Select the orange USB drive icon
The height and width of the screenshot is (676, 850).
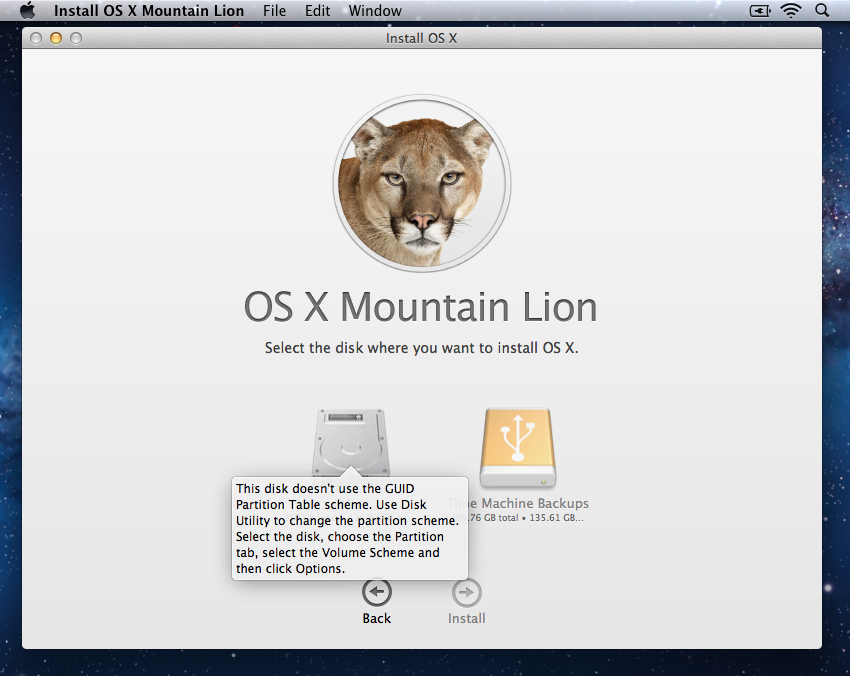[x=517, y=446]
